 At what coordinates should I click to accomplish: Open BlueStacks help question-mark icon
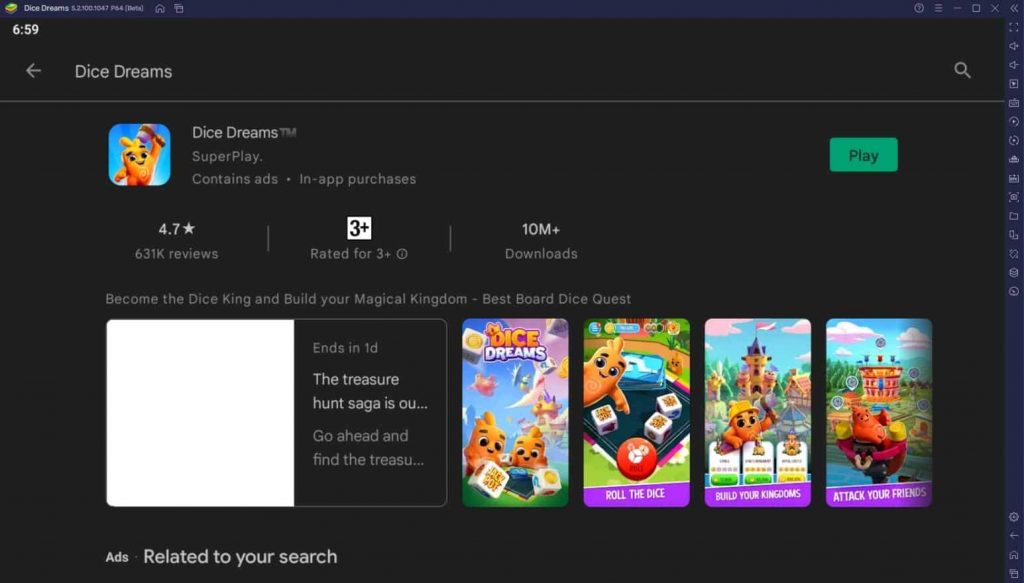(x=919, y=8)
